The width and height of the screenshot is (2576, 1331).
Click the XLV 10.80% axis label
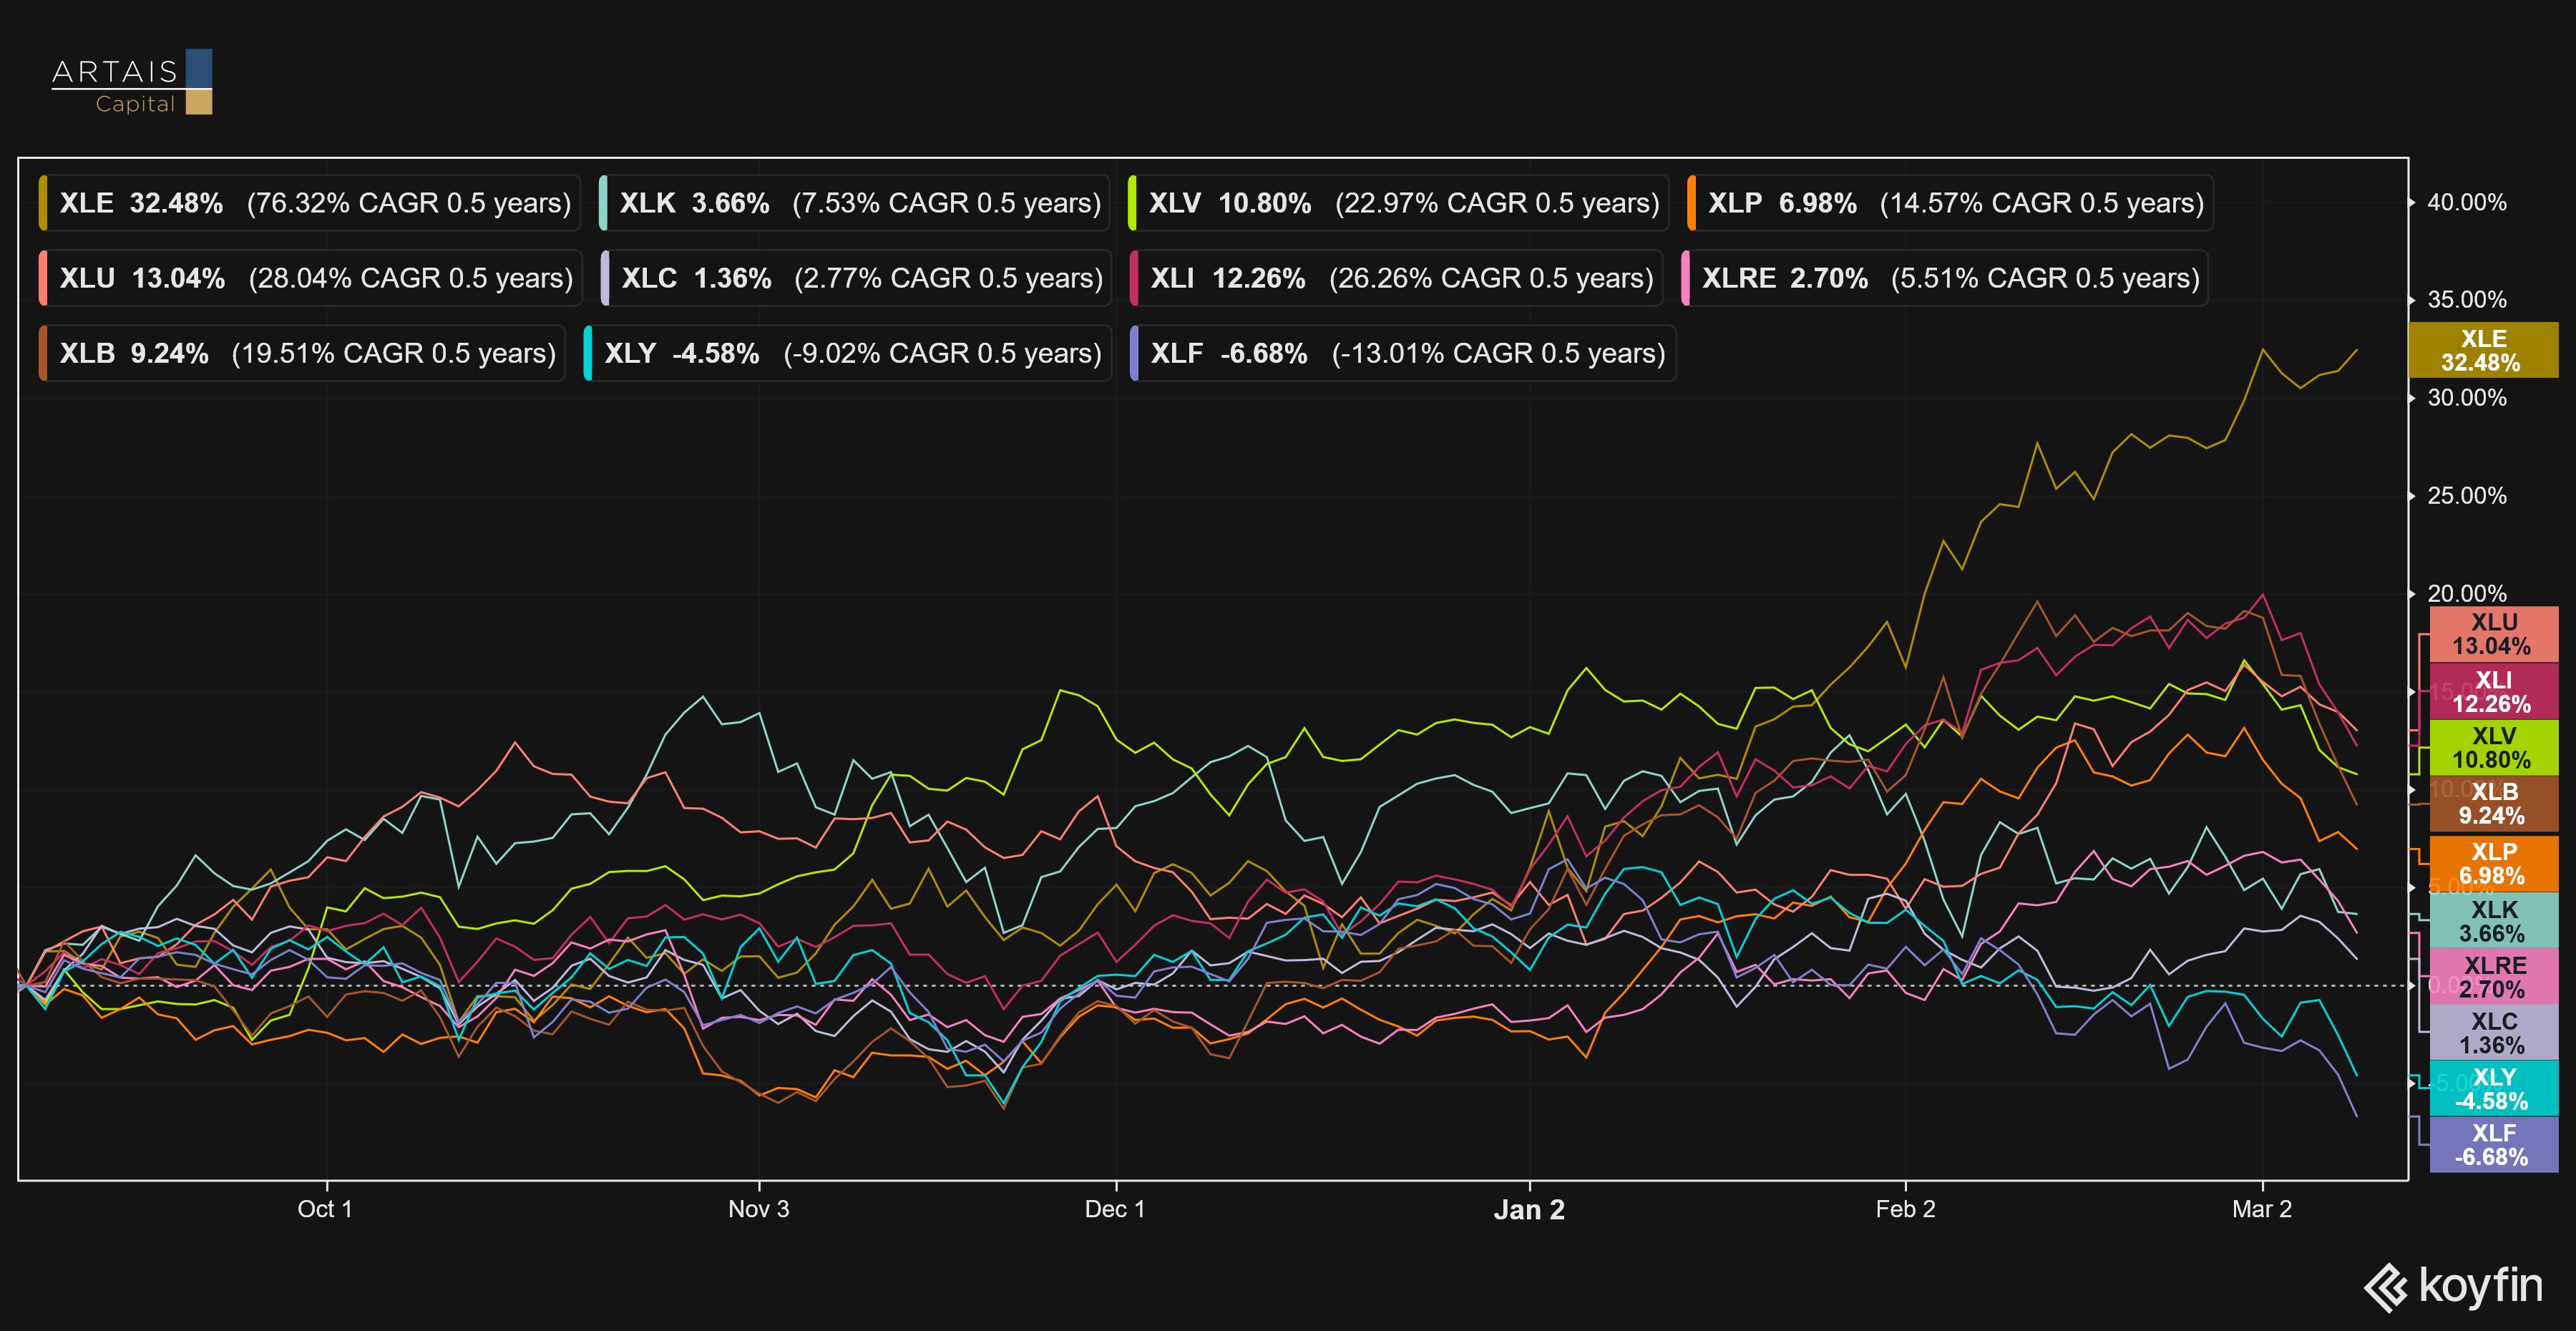click(x=2492, y=748)
